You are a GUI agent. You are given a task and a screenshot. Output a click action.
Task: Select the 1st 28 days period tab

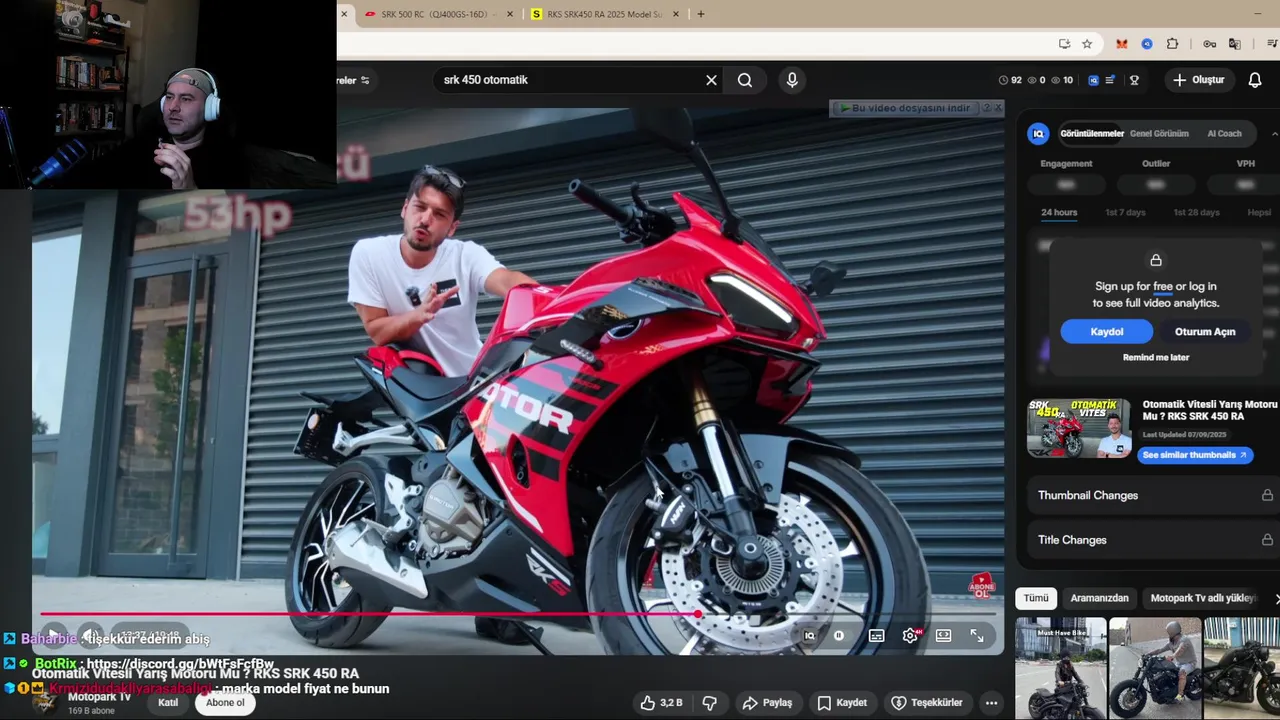click(x=1196, y=213)
